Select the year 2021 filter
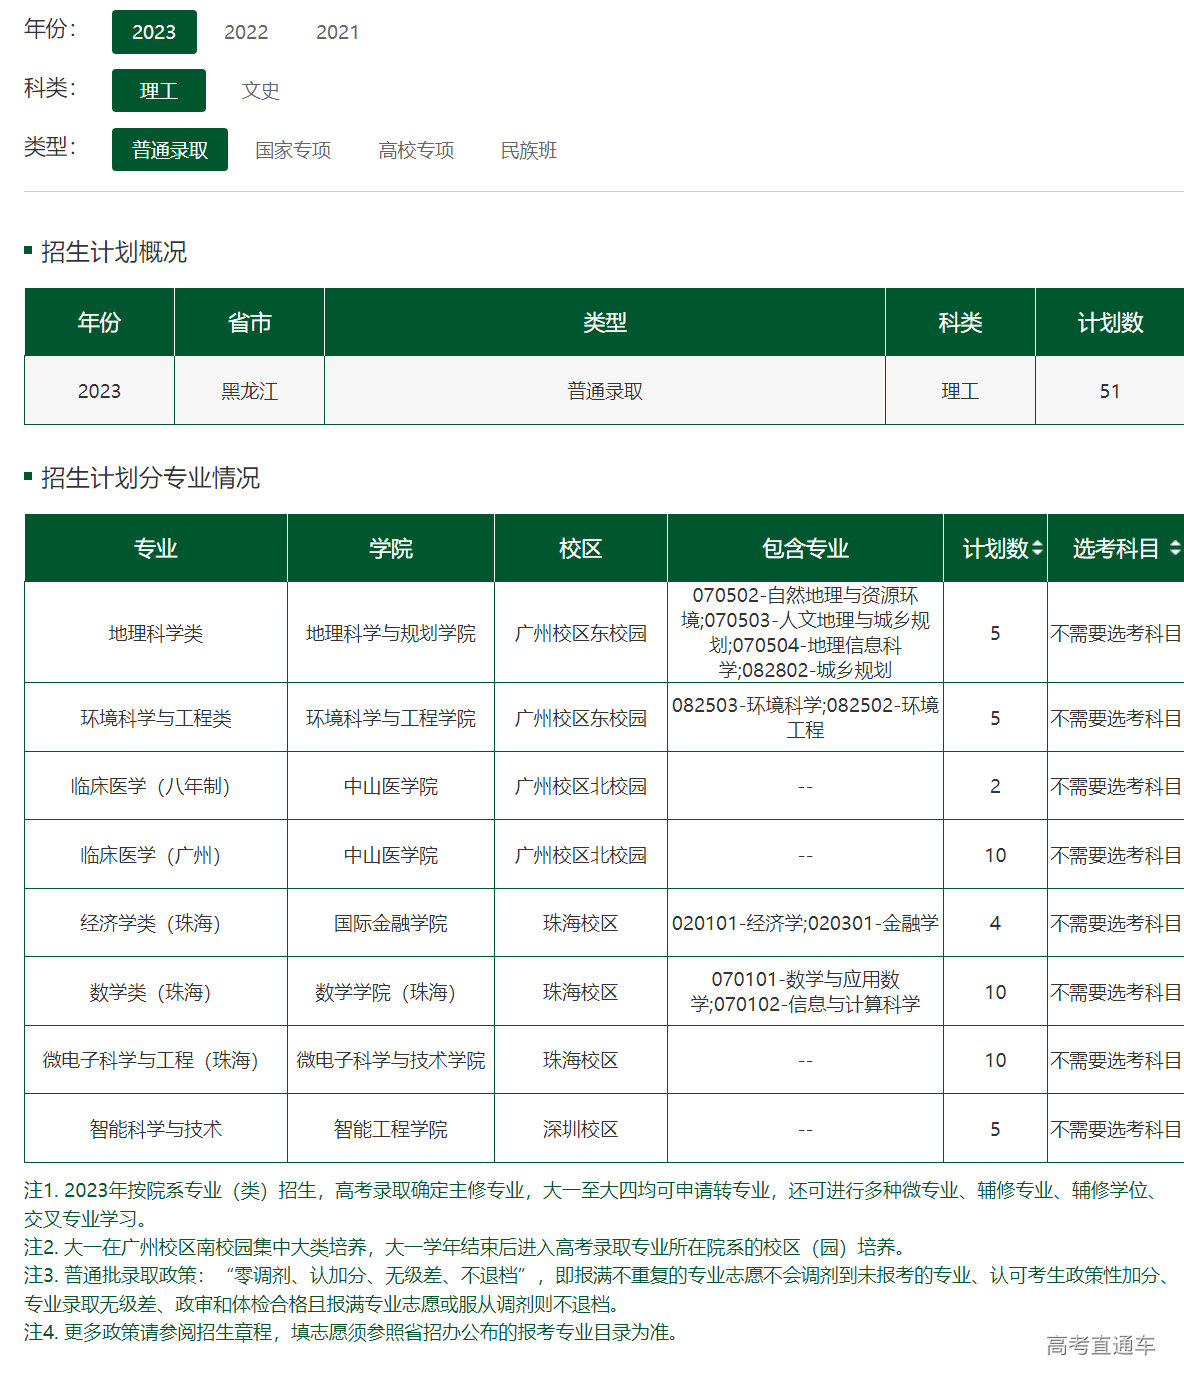 coord(340,32)
